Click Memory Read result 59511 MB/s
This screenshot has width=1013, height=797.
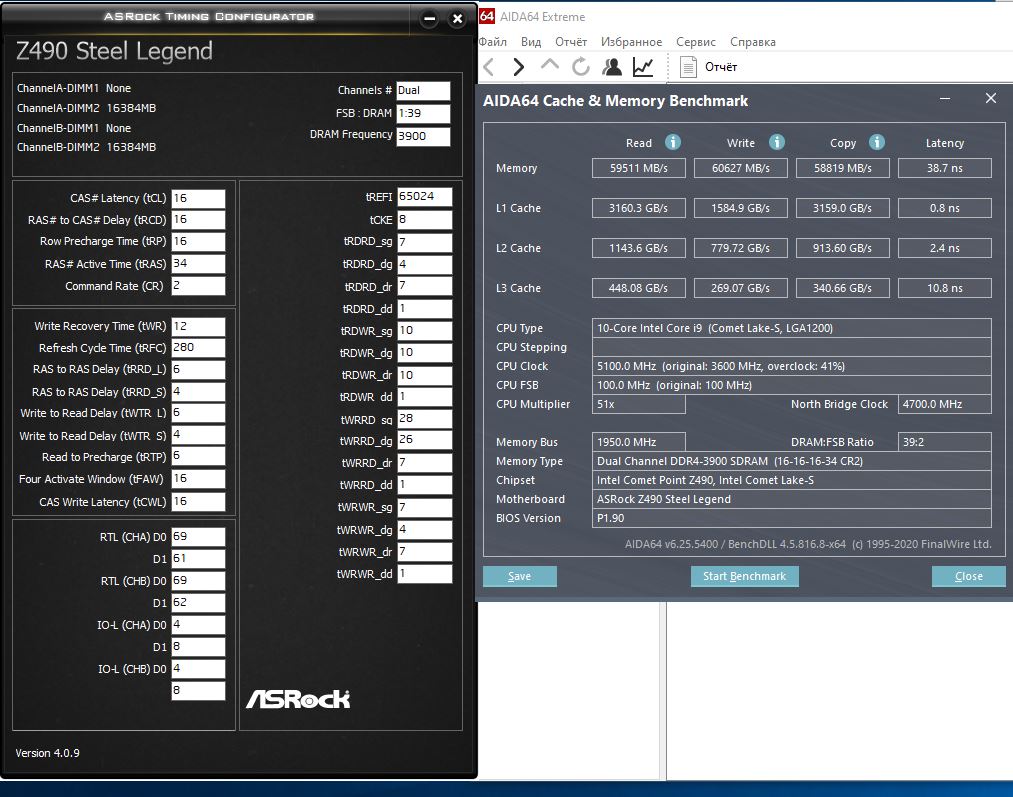click(x=638, y=168)
